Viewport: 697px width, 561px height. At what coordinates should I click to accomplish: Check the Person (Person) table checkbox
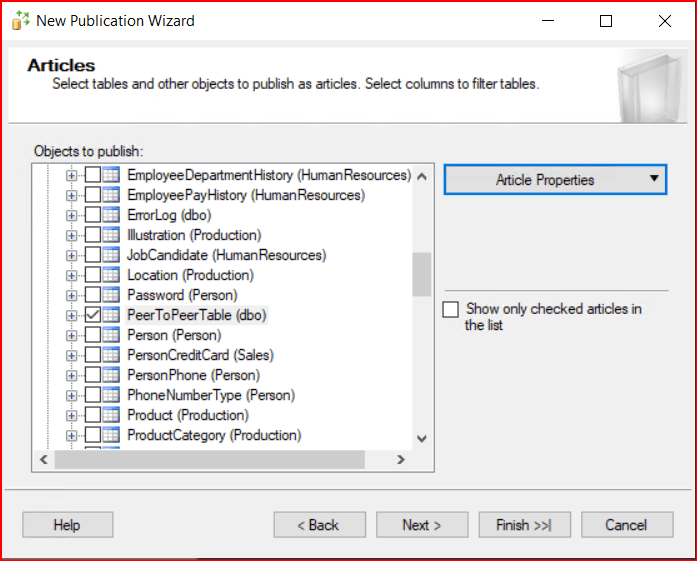pyautogui.click(x=92, y=335)
